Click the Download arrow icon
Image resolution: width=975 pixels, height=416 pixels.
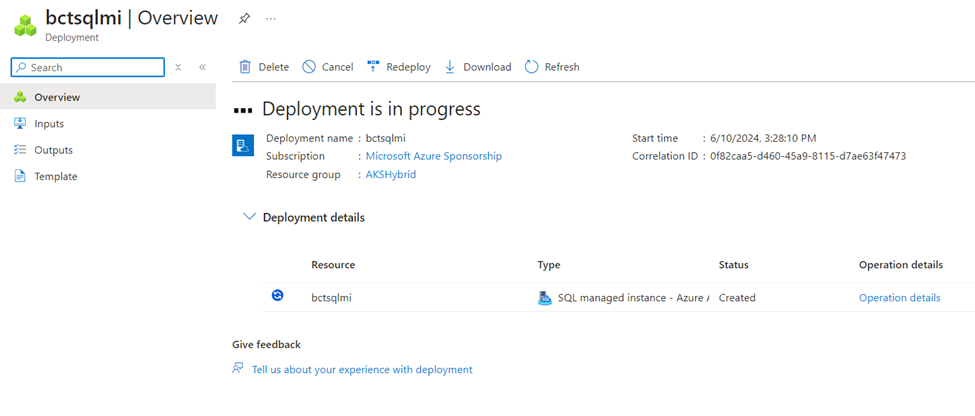point(450,67)
